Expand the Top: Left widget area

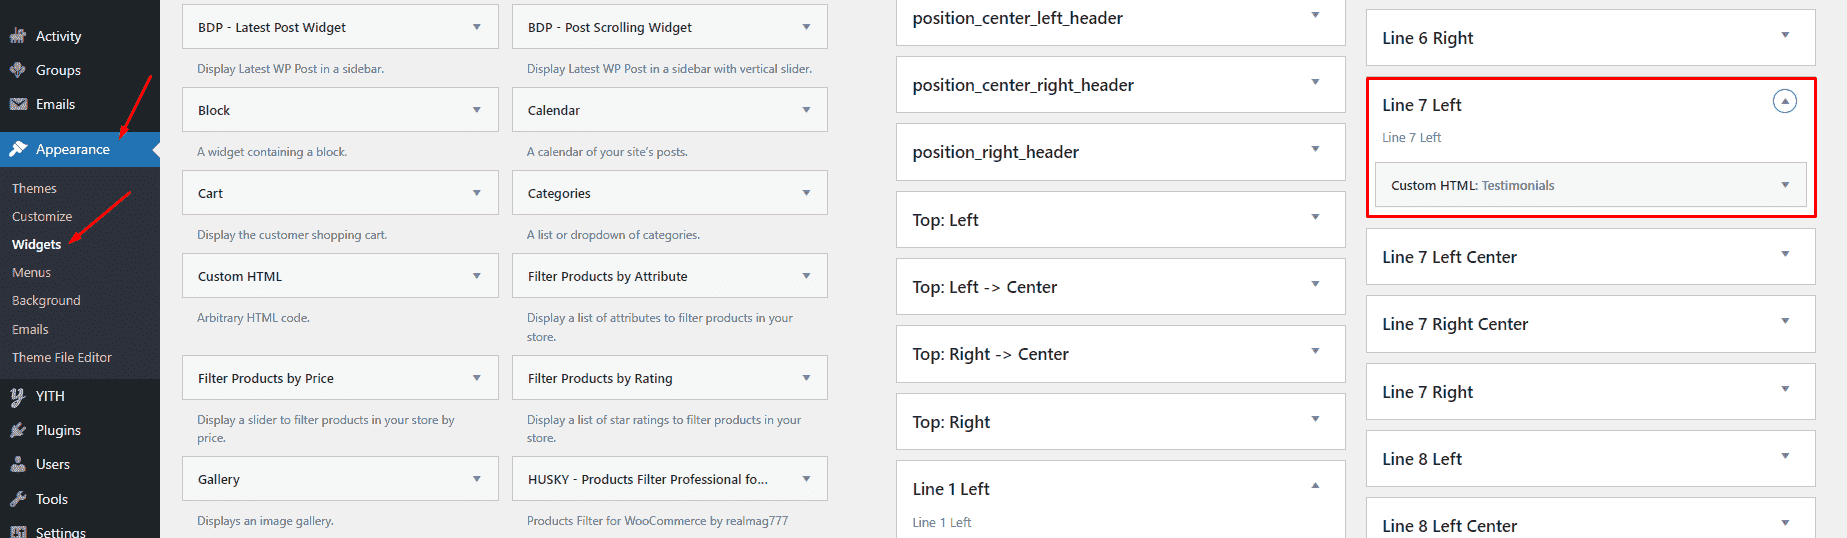pos(1315,217)
